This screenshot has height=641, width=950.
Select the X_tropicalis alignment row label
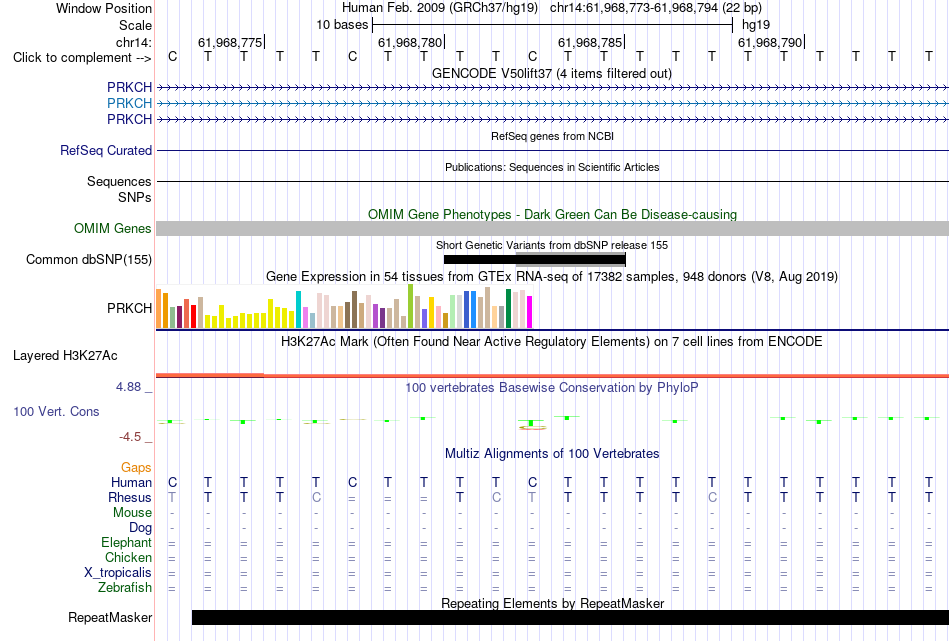[118, 573]
